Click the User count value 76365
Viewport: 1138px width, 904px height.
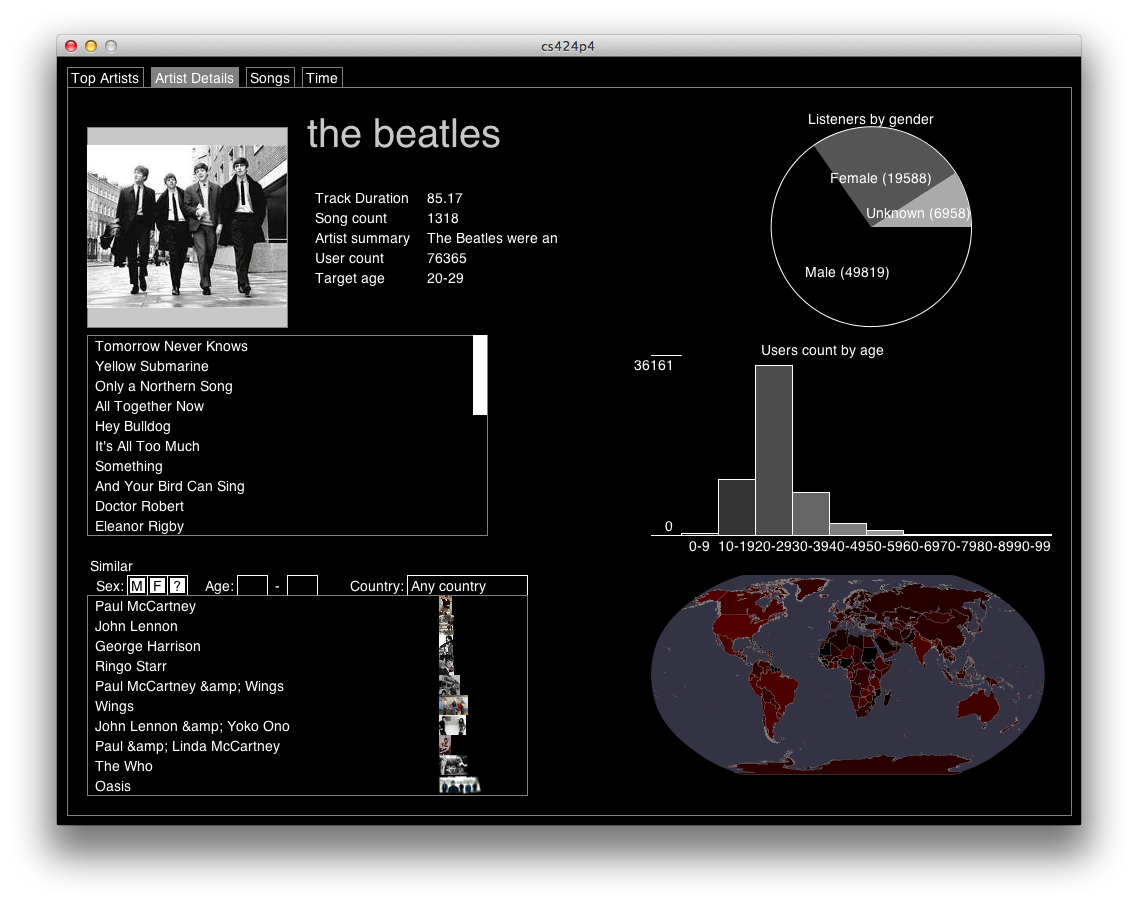point(446,258)
